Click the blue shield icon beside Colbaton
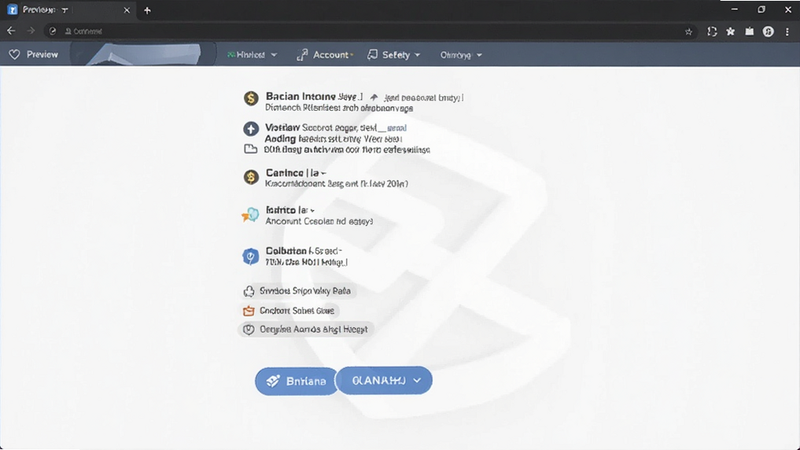This screenshot has width=800, height=450. pos(251,256)
